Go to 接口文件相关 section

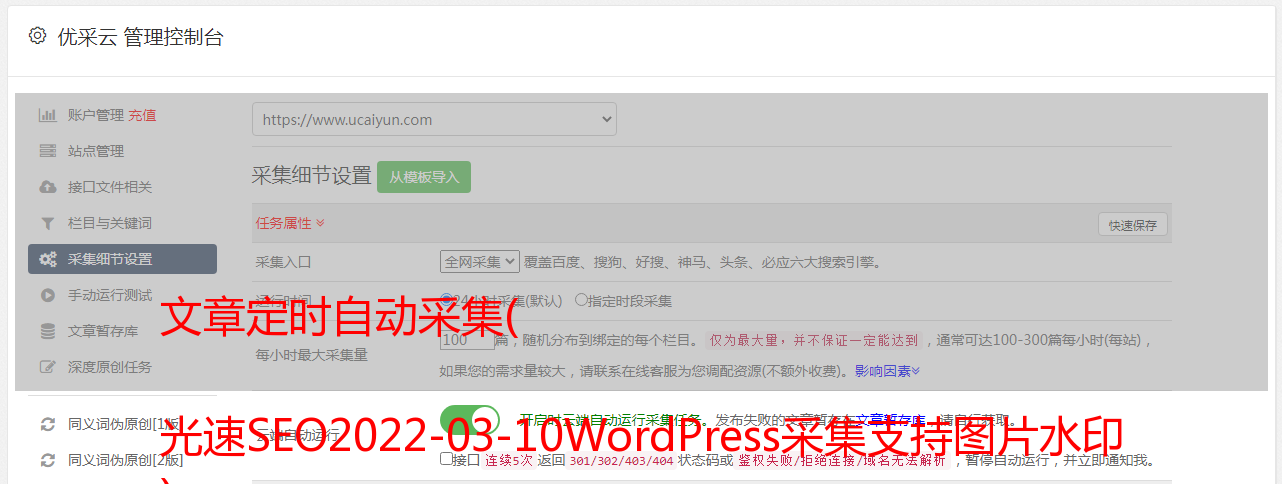110,187
